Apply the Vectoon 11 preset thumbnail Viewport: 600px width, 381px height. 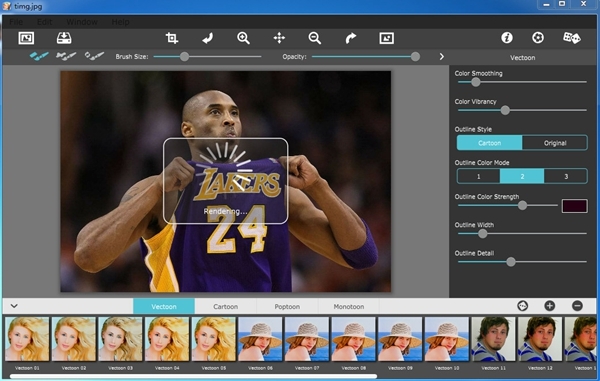click(494, 339)
